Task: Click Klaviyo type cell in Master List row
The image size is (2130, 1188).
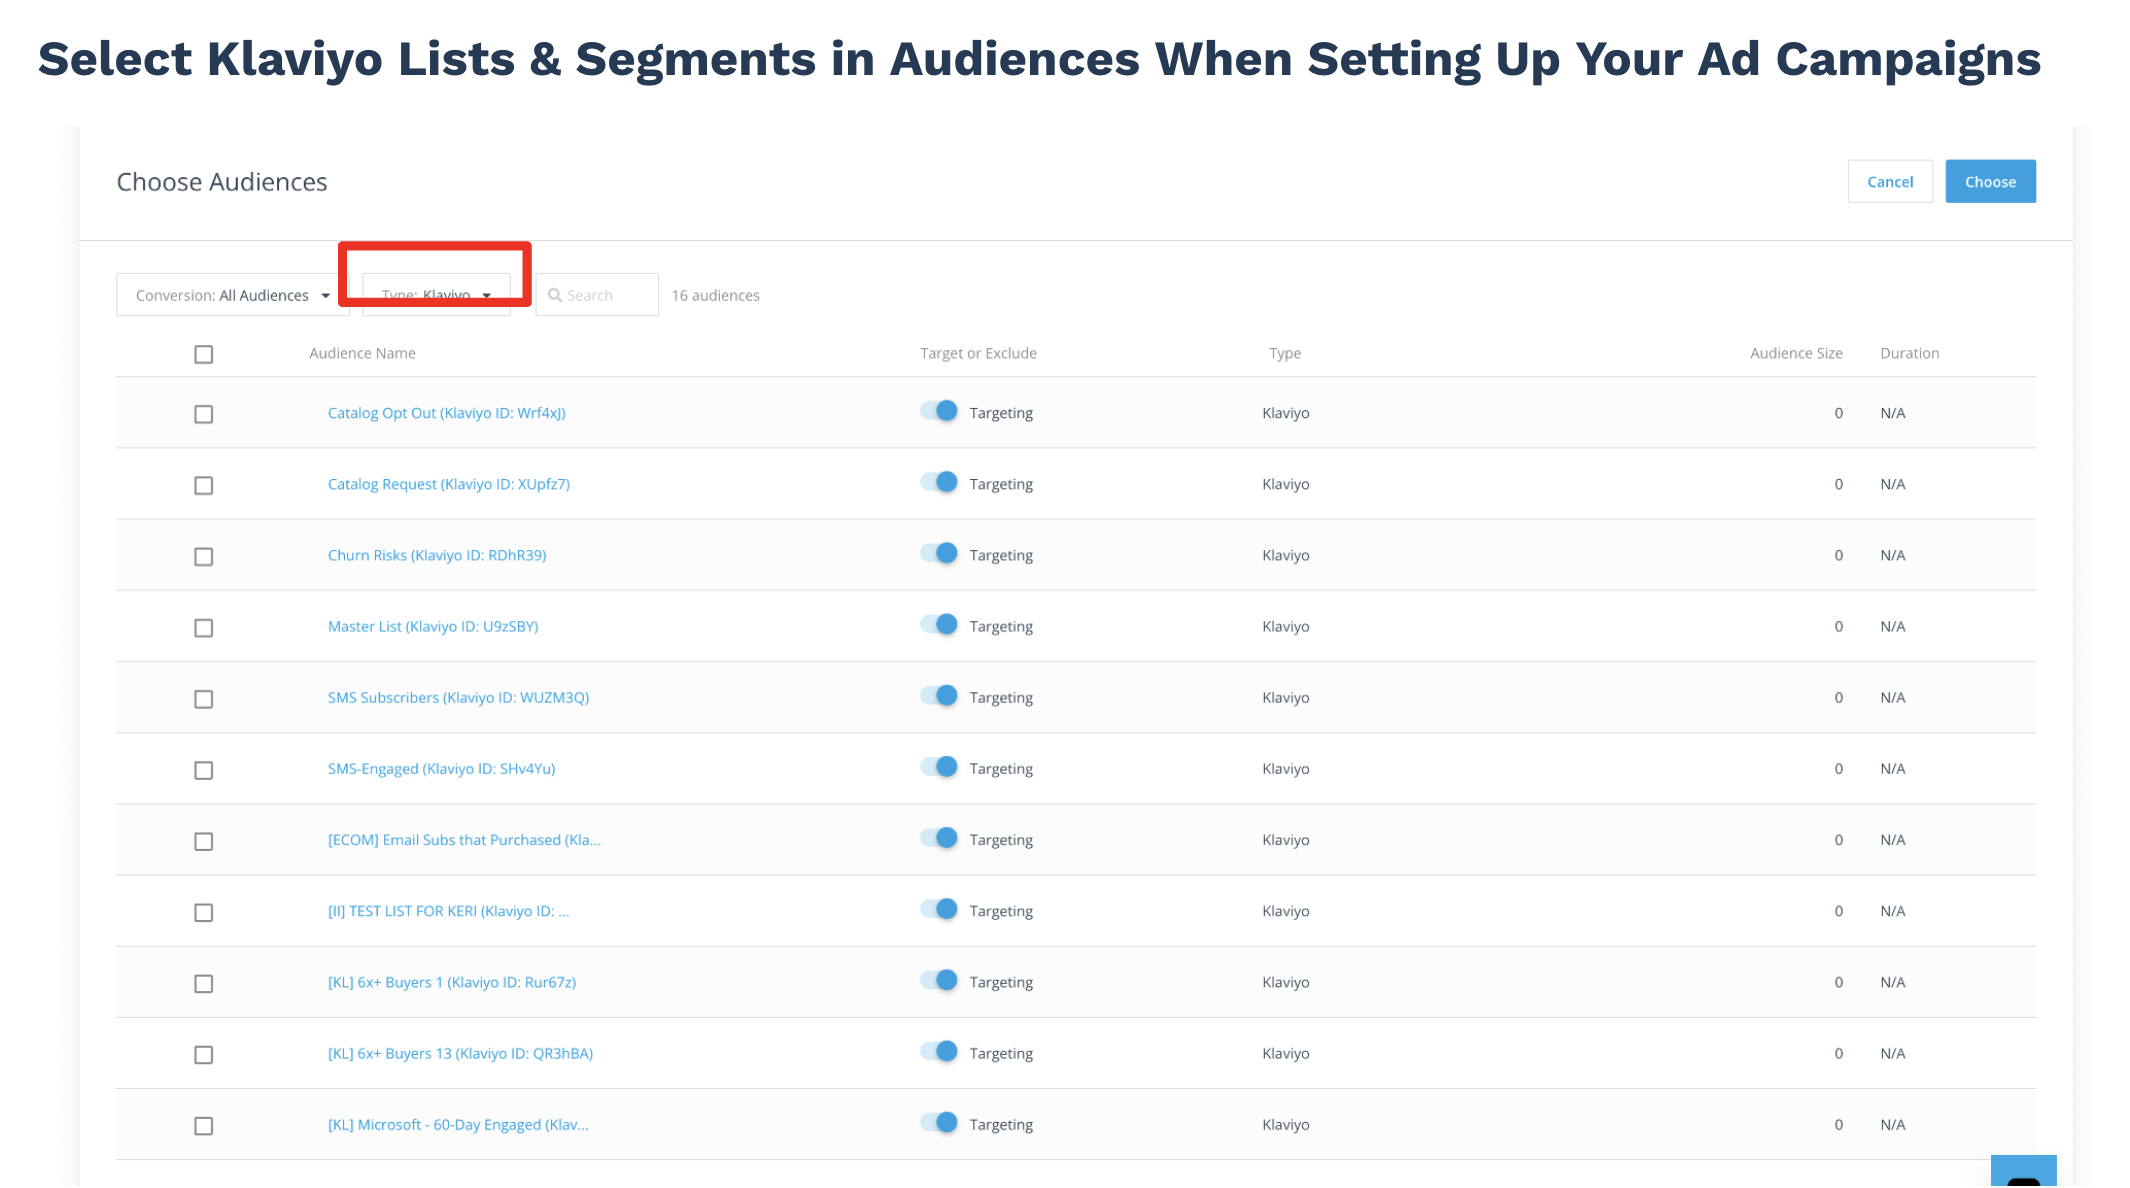Action: (x=1285, y=626)
